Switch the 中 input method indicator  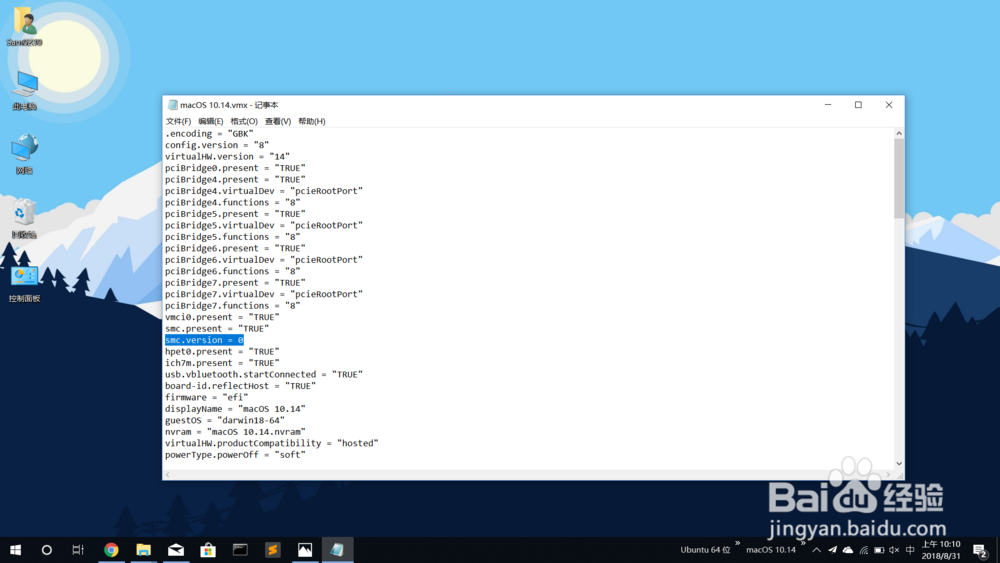(910, 550)
